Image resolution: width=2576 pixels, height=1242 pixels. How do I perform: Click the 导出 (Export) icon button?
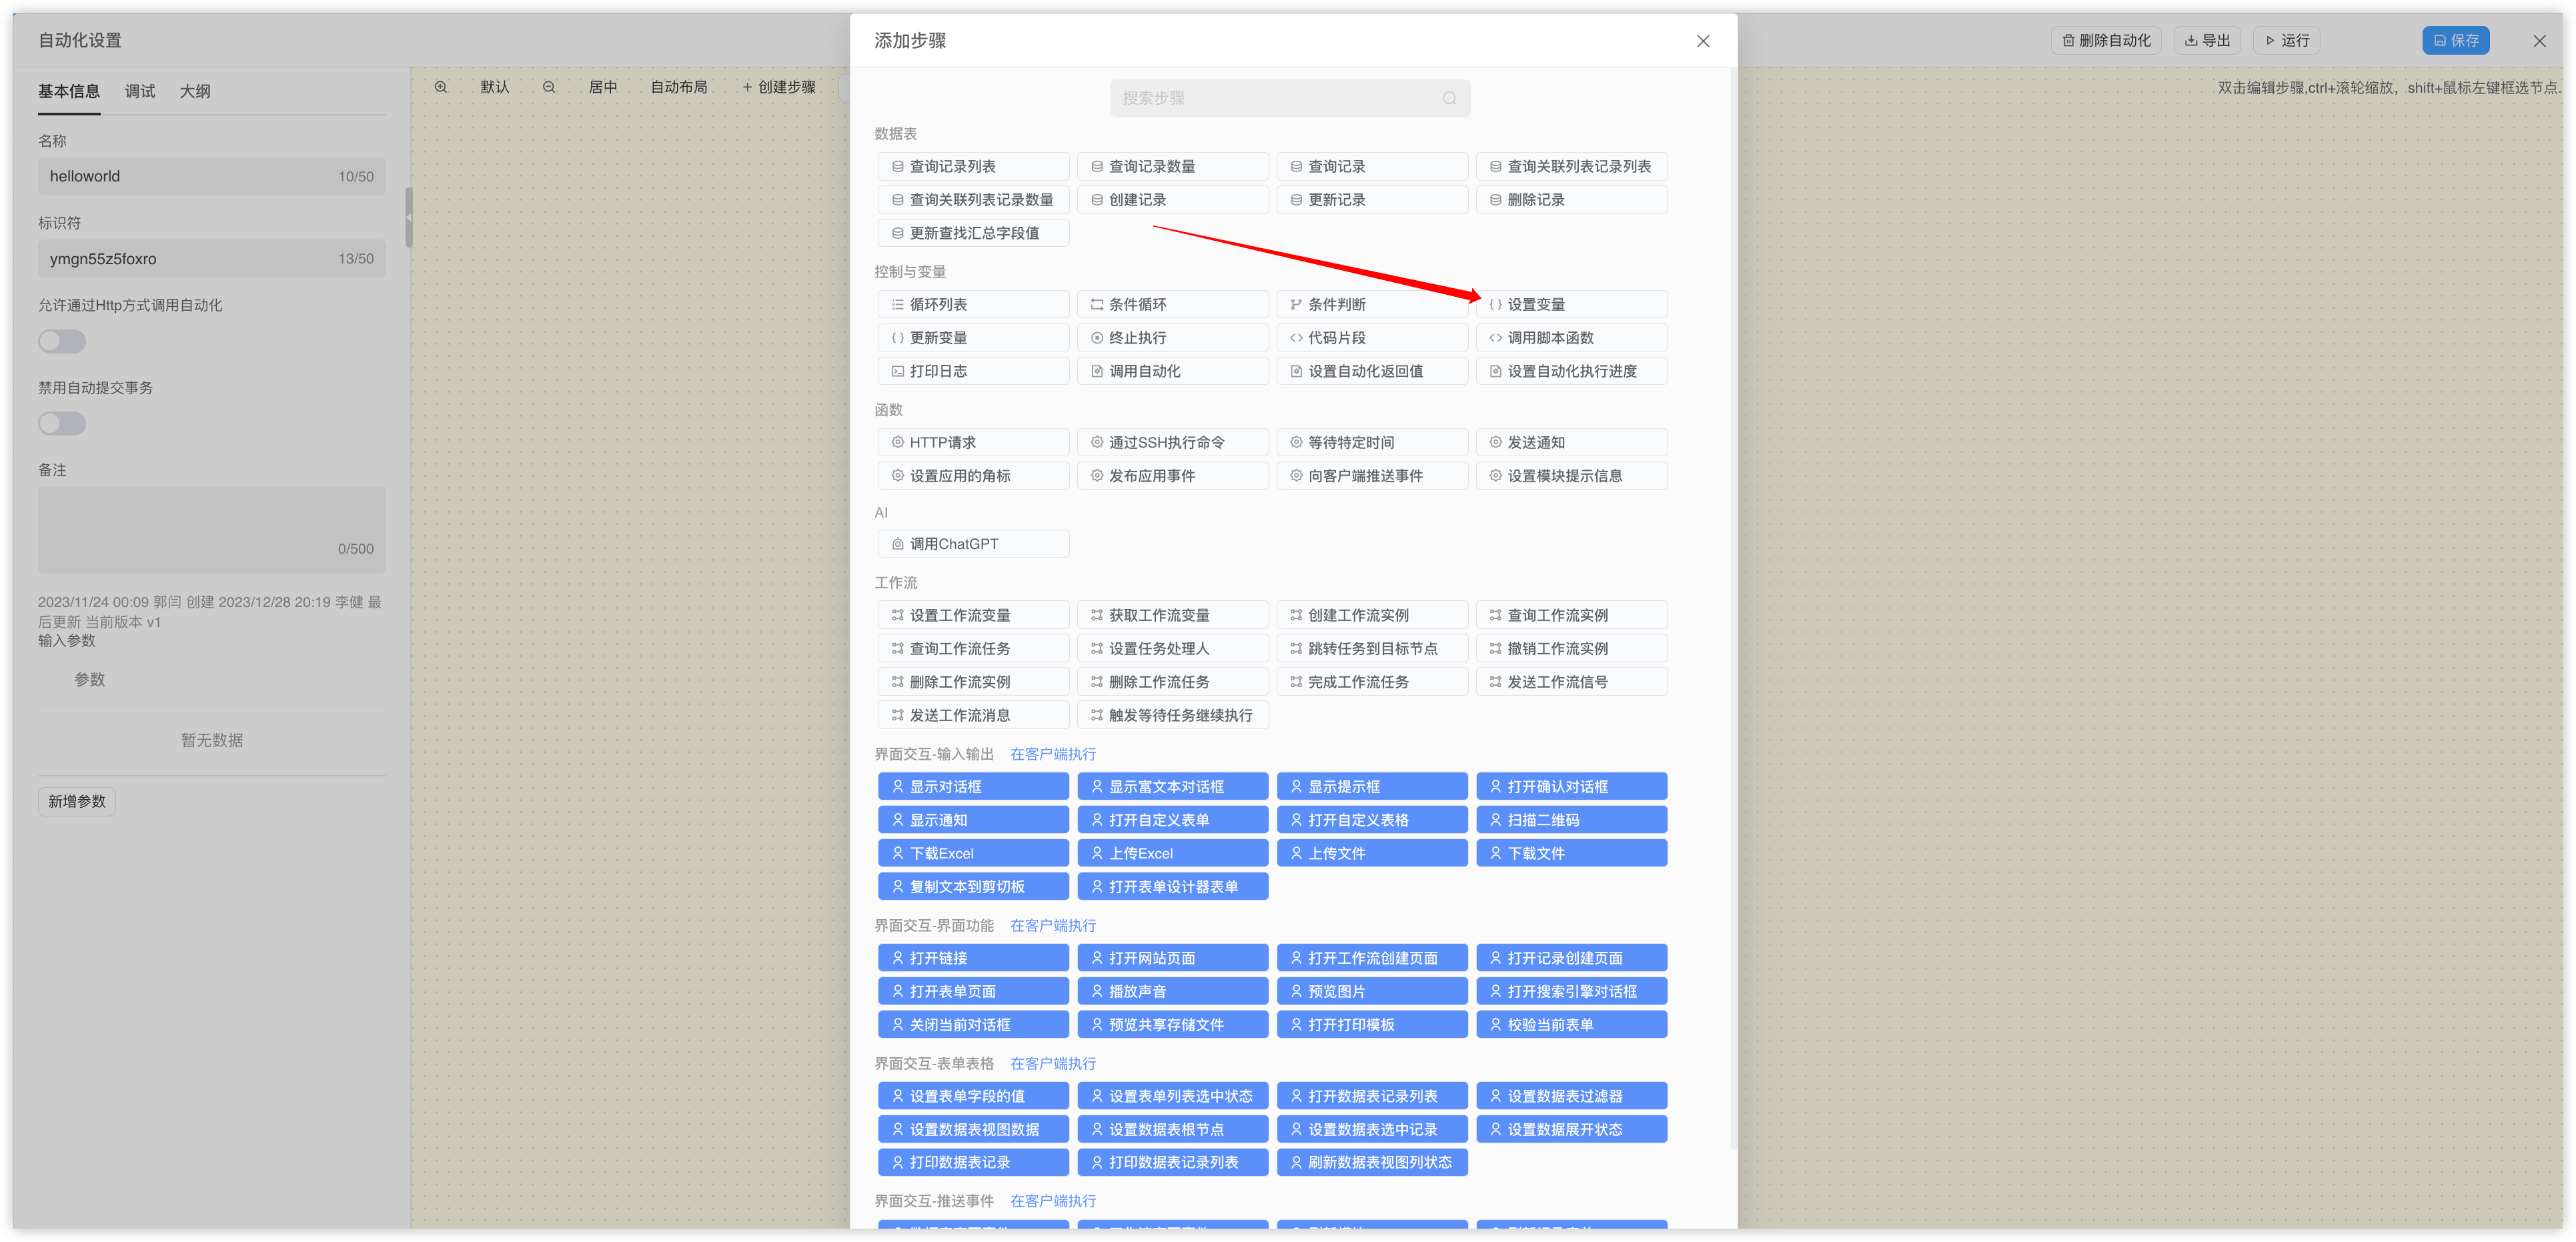click(2208, 40)
